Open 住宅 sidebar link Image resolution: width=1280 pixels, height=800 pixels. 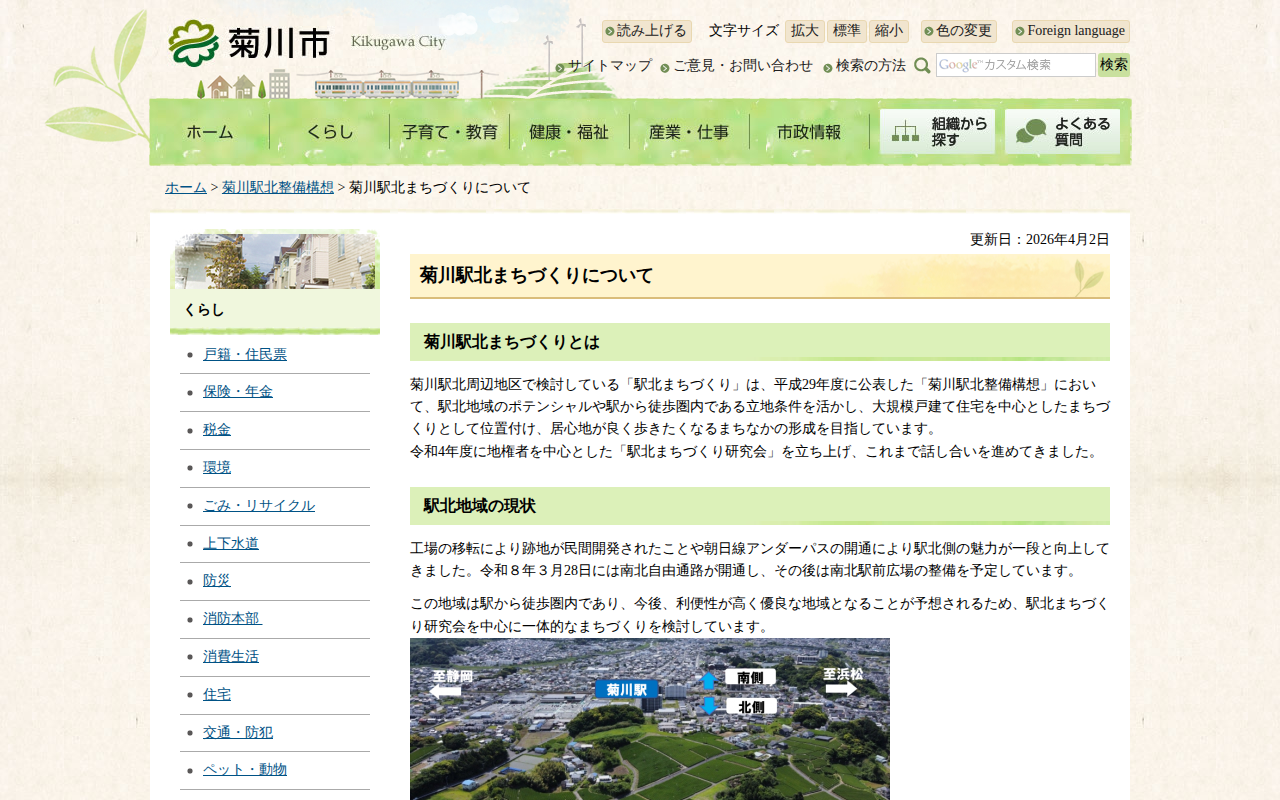(x=217, y=695)
